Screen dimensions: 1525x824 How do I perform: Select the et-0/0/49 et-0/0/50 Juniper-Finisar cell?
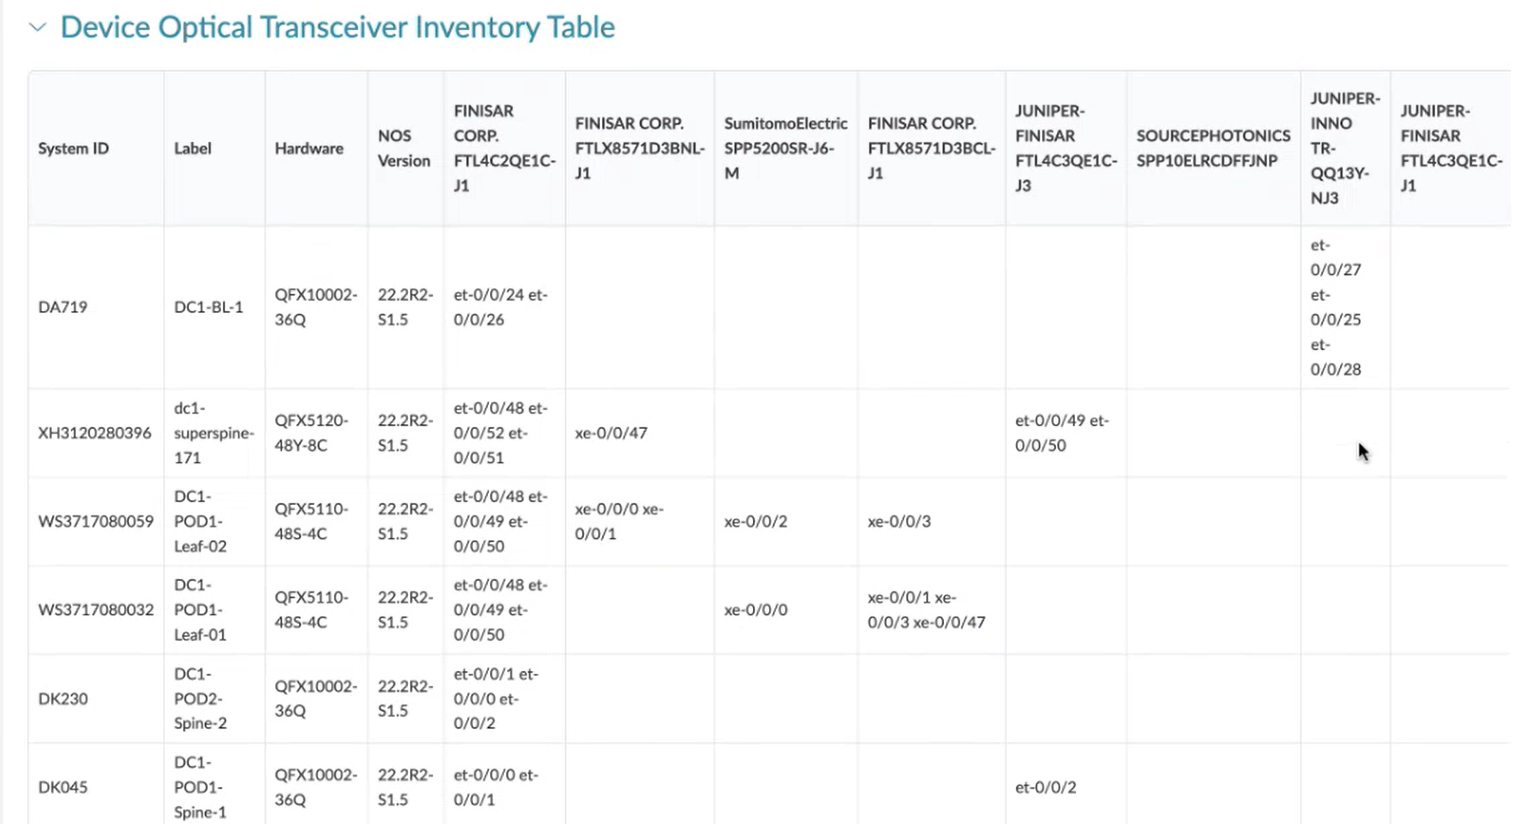pos(1064,433)
